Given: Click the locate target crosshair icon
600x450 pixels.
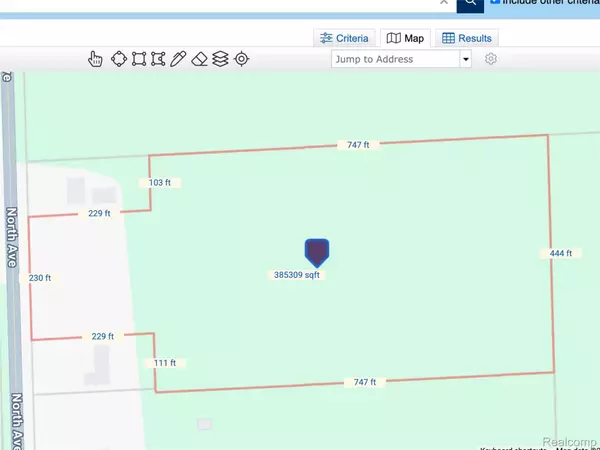Looking at the screenshot, I should coord(241,59).
